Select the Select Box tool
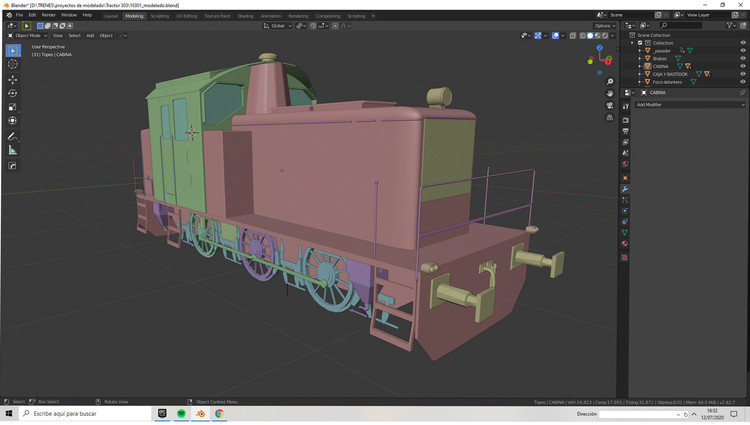 (13, 50)
